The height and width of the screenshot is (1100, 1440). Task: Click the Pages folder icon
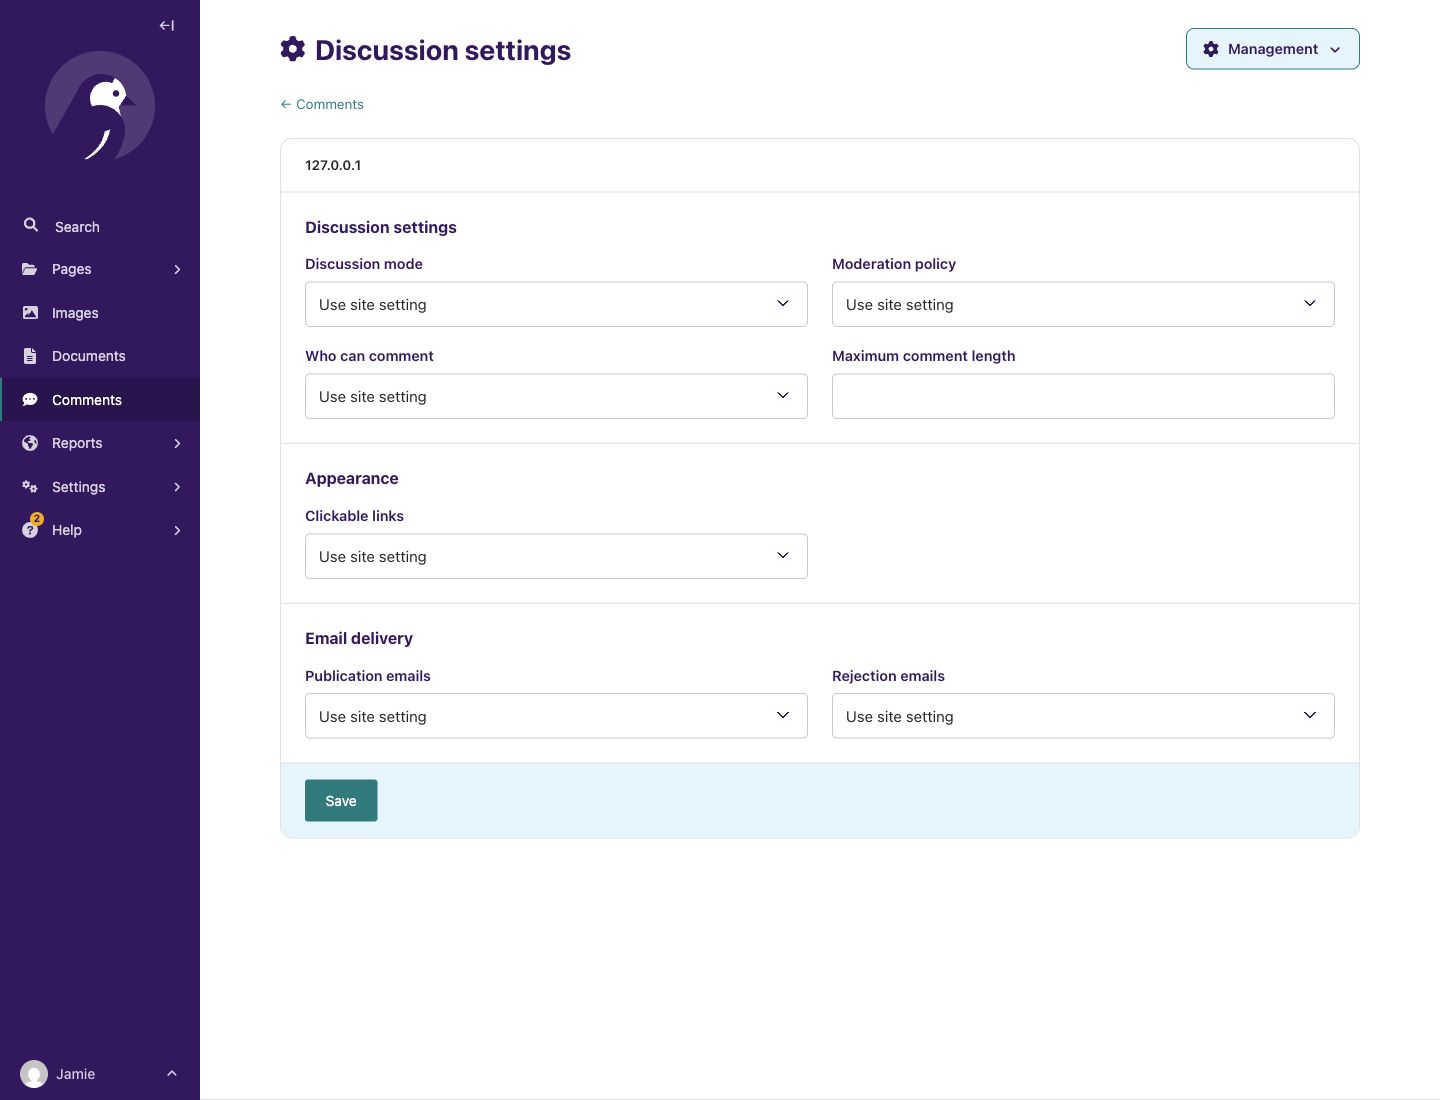pyautogui.click(x=30, y=269)
